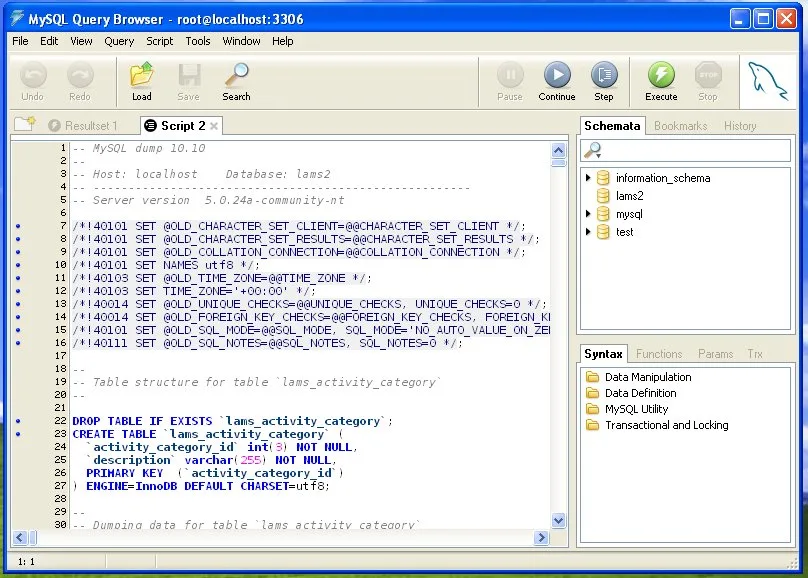Click the MySQL dolphin logo

tap(767, 81)
